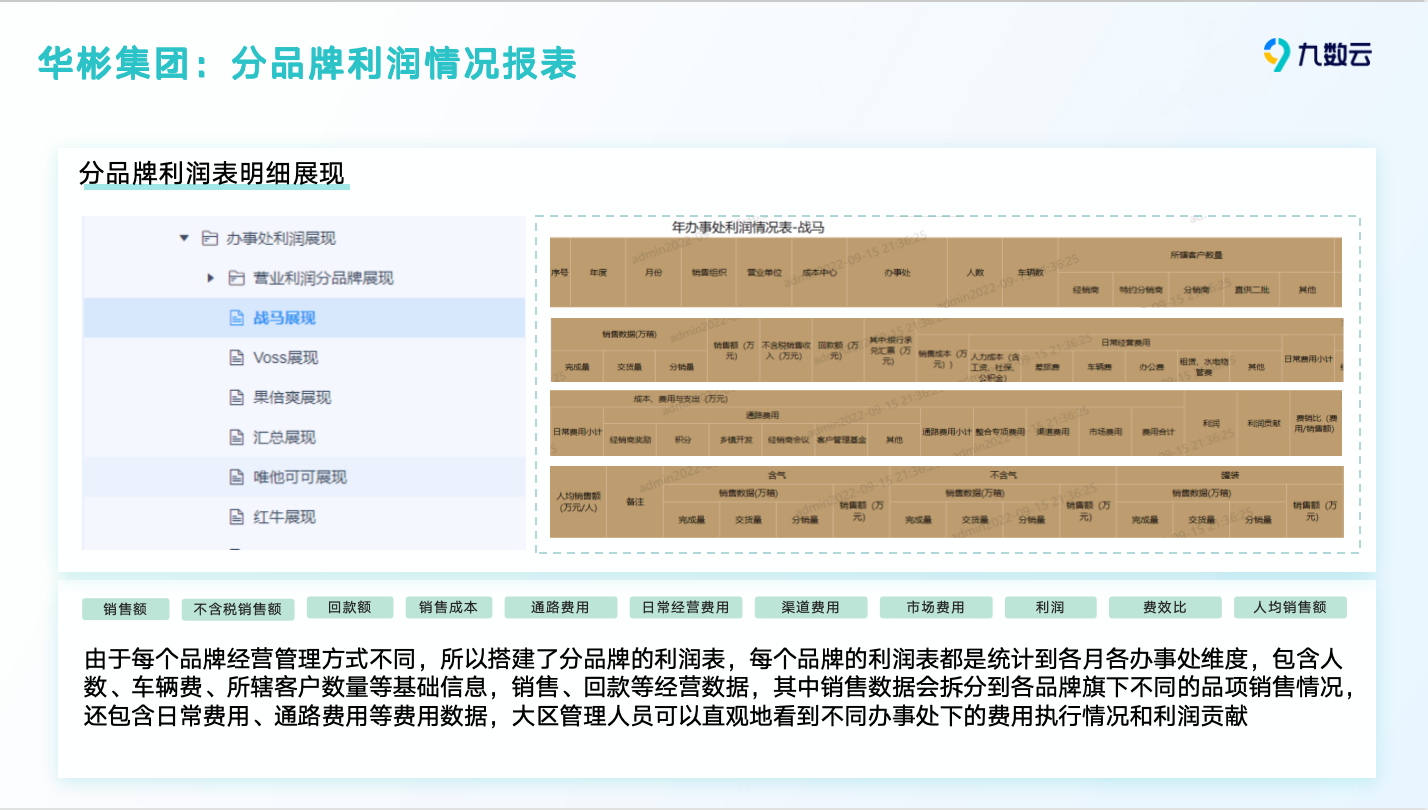Click the 利润 tag
The image size is (1428, 810).
[1050, 608]
